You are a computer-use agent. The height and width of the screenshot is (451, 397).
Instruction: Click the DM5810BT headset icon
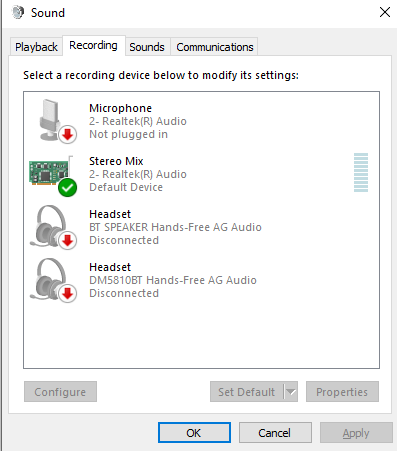[x=53, y=280]
